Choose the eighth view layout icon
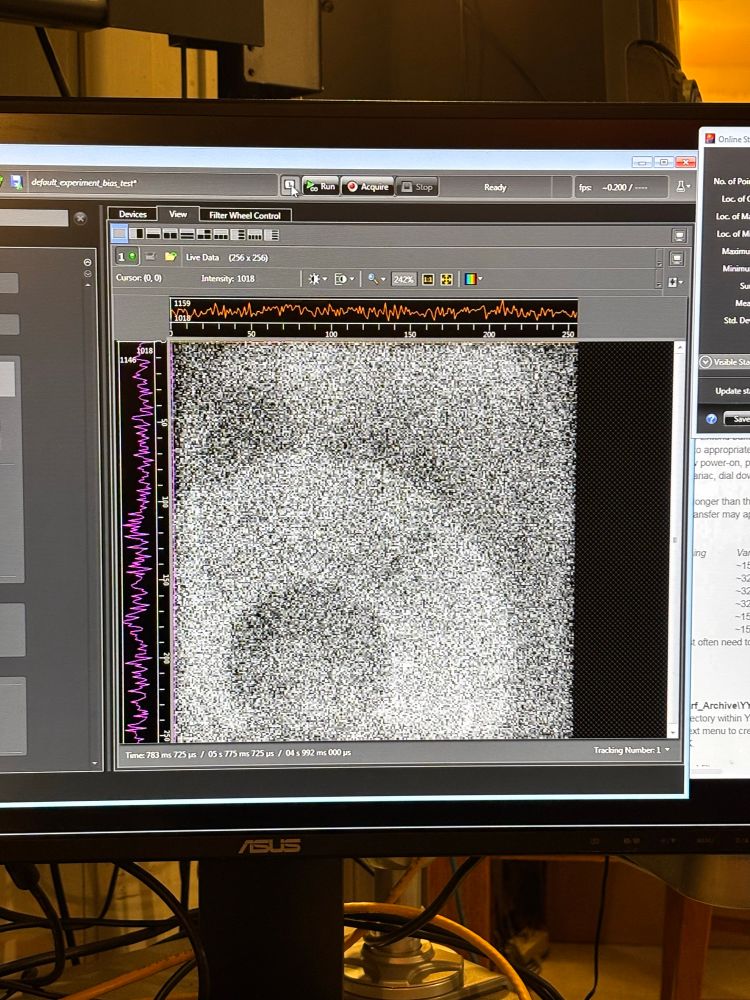Screen dimensions: 750x1000 point(238,234)
